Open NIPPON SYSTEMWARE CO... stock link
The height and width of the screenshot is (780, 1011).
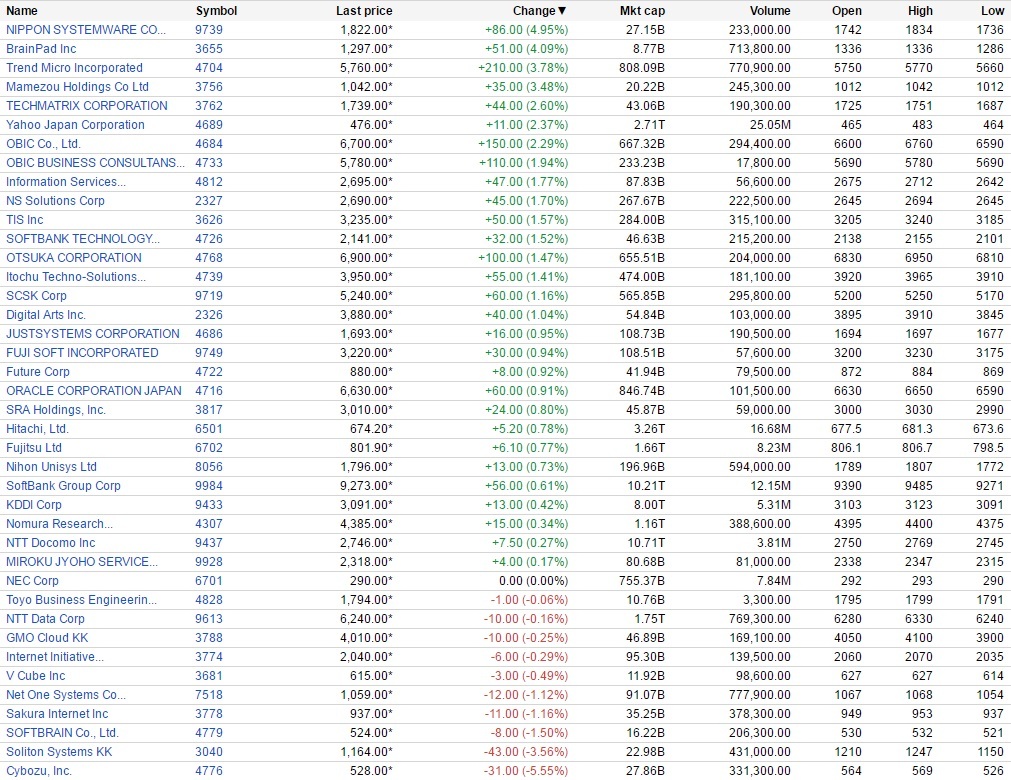click(x=86, y=30)
